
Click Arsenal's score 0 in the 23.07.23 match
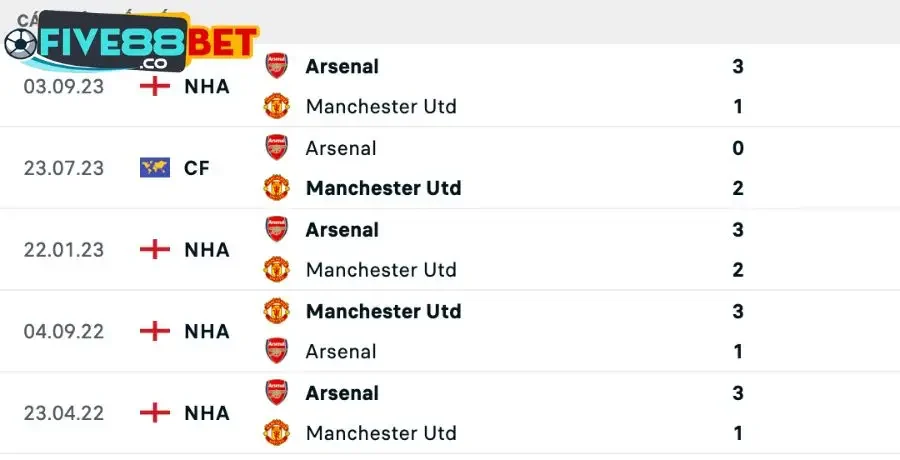[x=738, y=148]
